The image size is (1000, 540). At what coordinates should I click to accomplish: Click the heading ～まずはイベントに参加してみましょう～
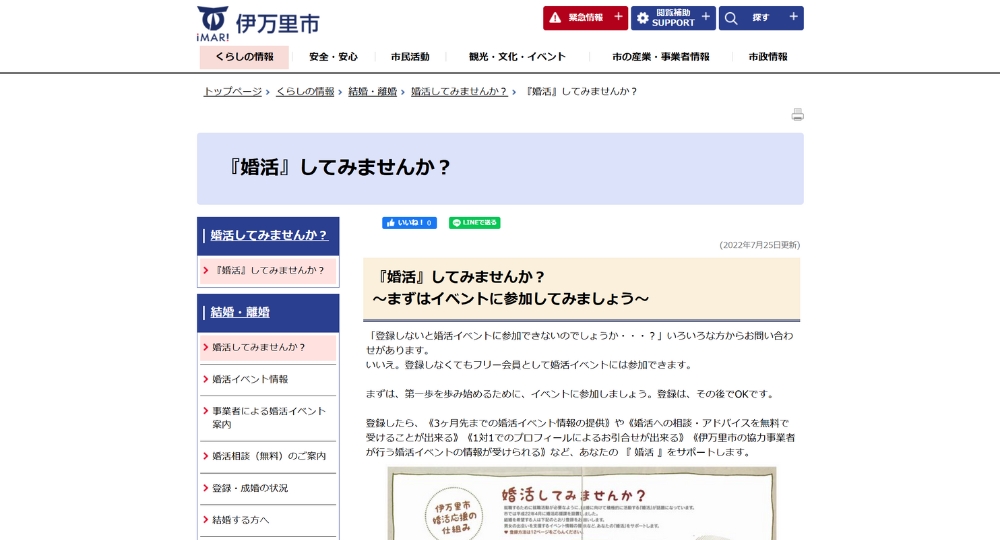[510, 298]
